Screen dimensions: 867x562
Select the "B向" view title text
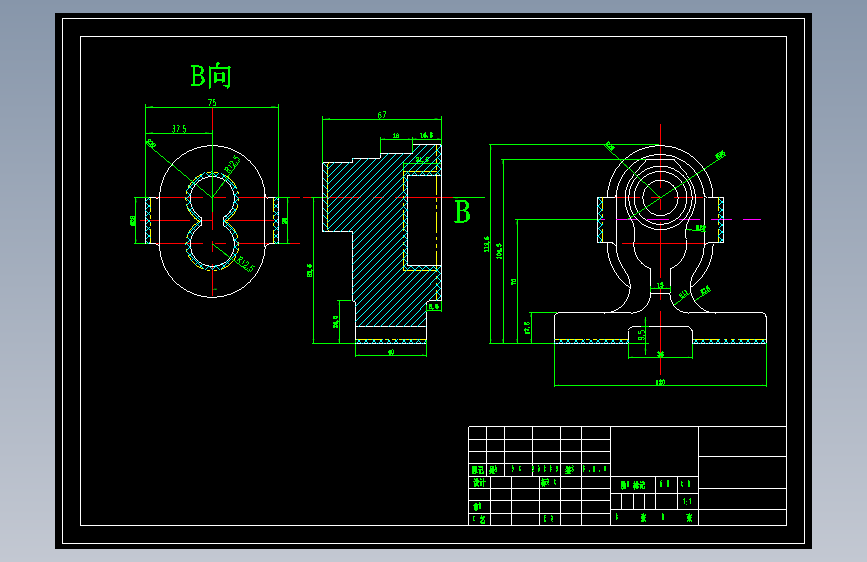pos(211,76)
